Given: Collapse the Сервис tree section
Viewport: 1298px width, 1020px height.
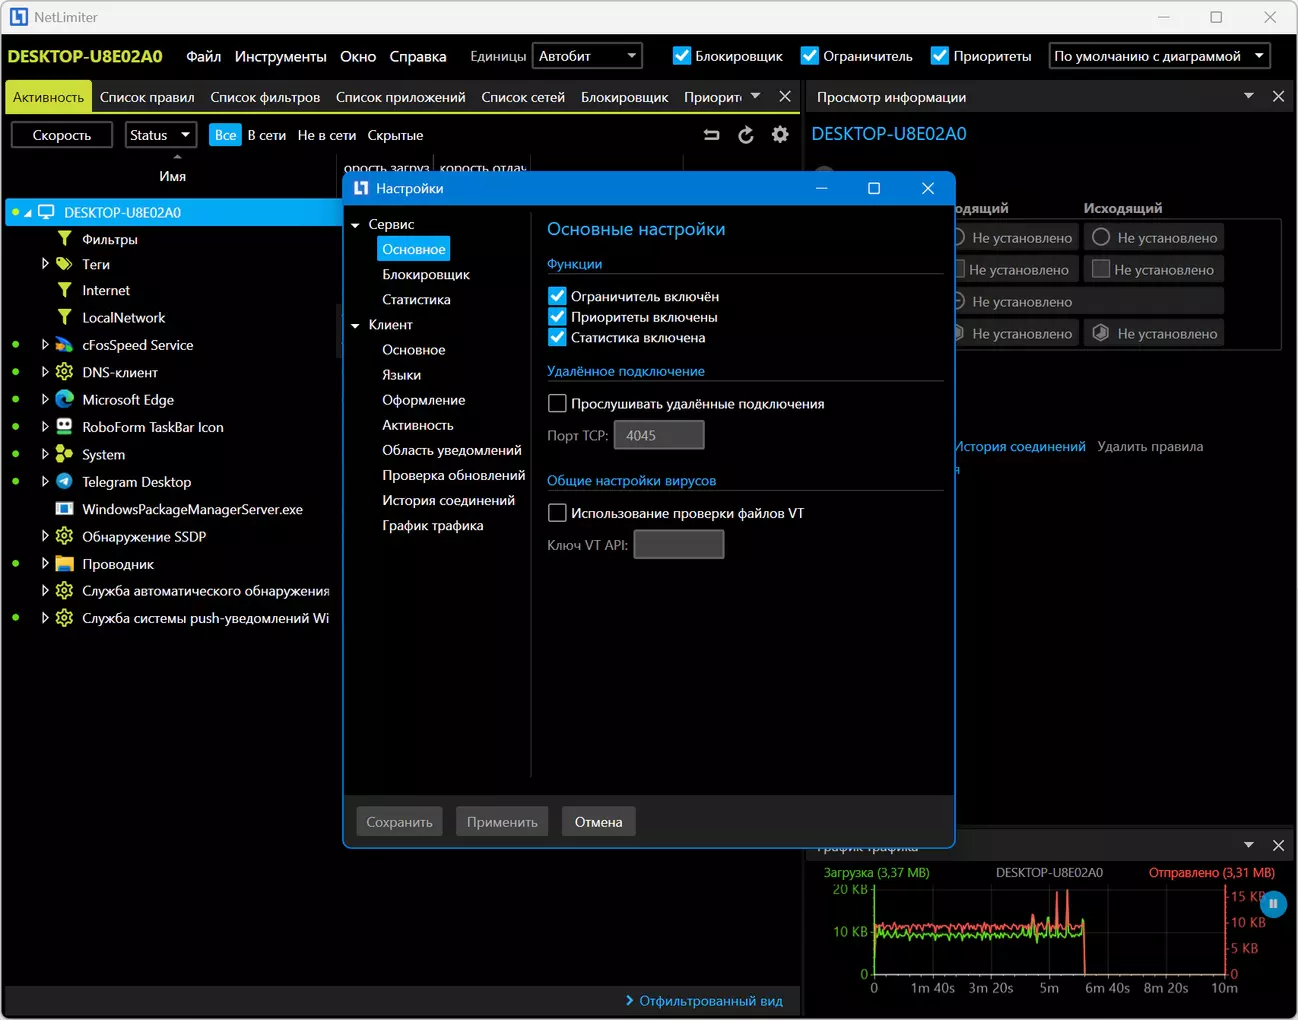Looking at the screenshot, I should 355,225.
